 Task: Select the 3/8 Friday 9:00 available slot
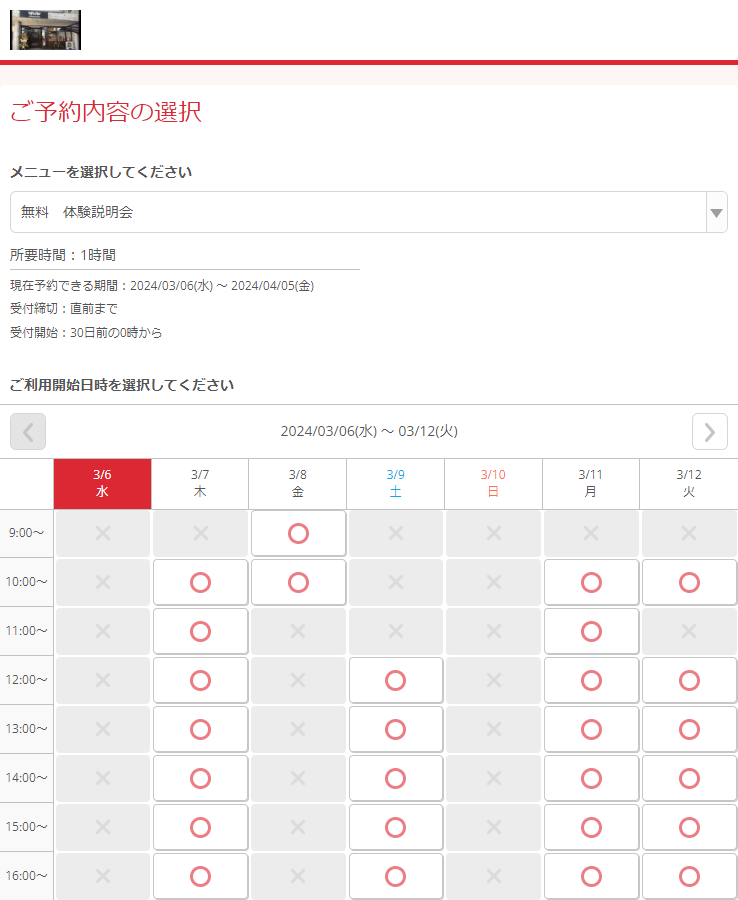298,533
